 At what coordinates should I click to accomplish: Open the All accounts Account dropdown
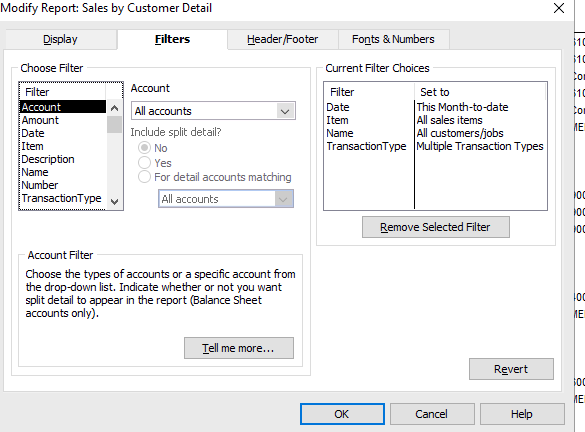[213, 111]
